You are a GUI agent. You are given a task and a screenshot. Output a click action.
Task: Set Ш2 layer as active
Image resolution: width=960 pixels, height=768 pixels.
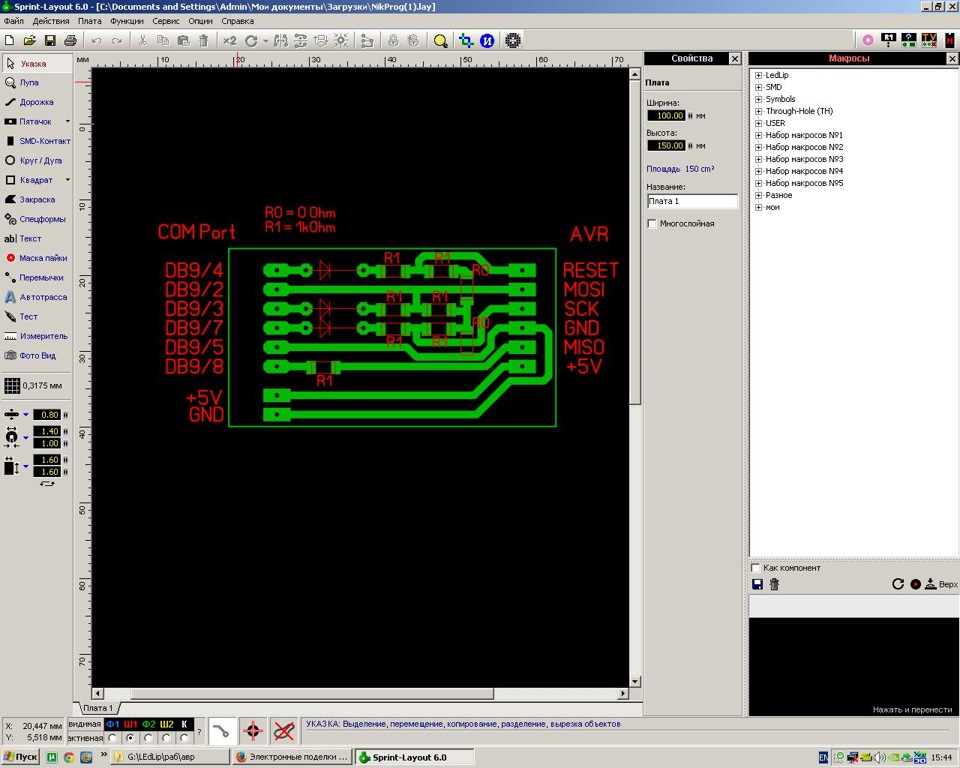tap(166, 738)
